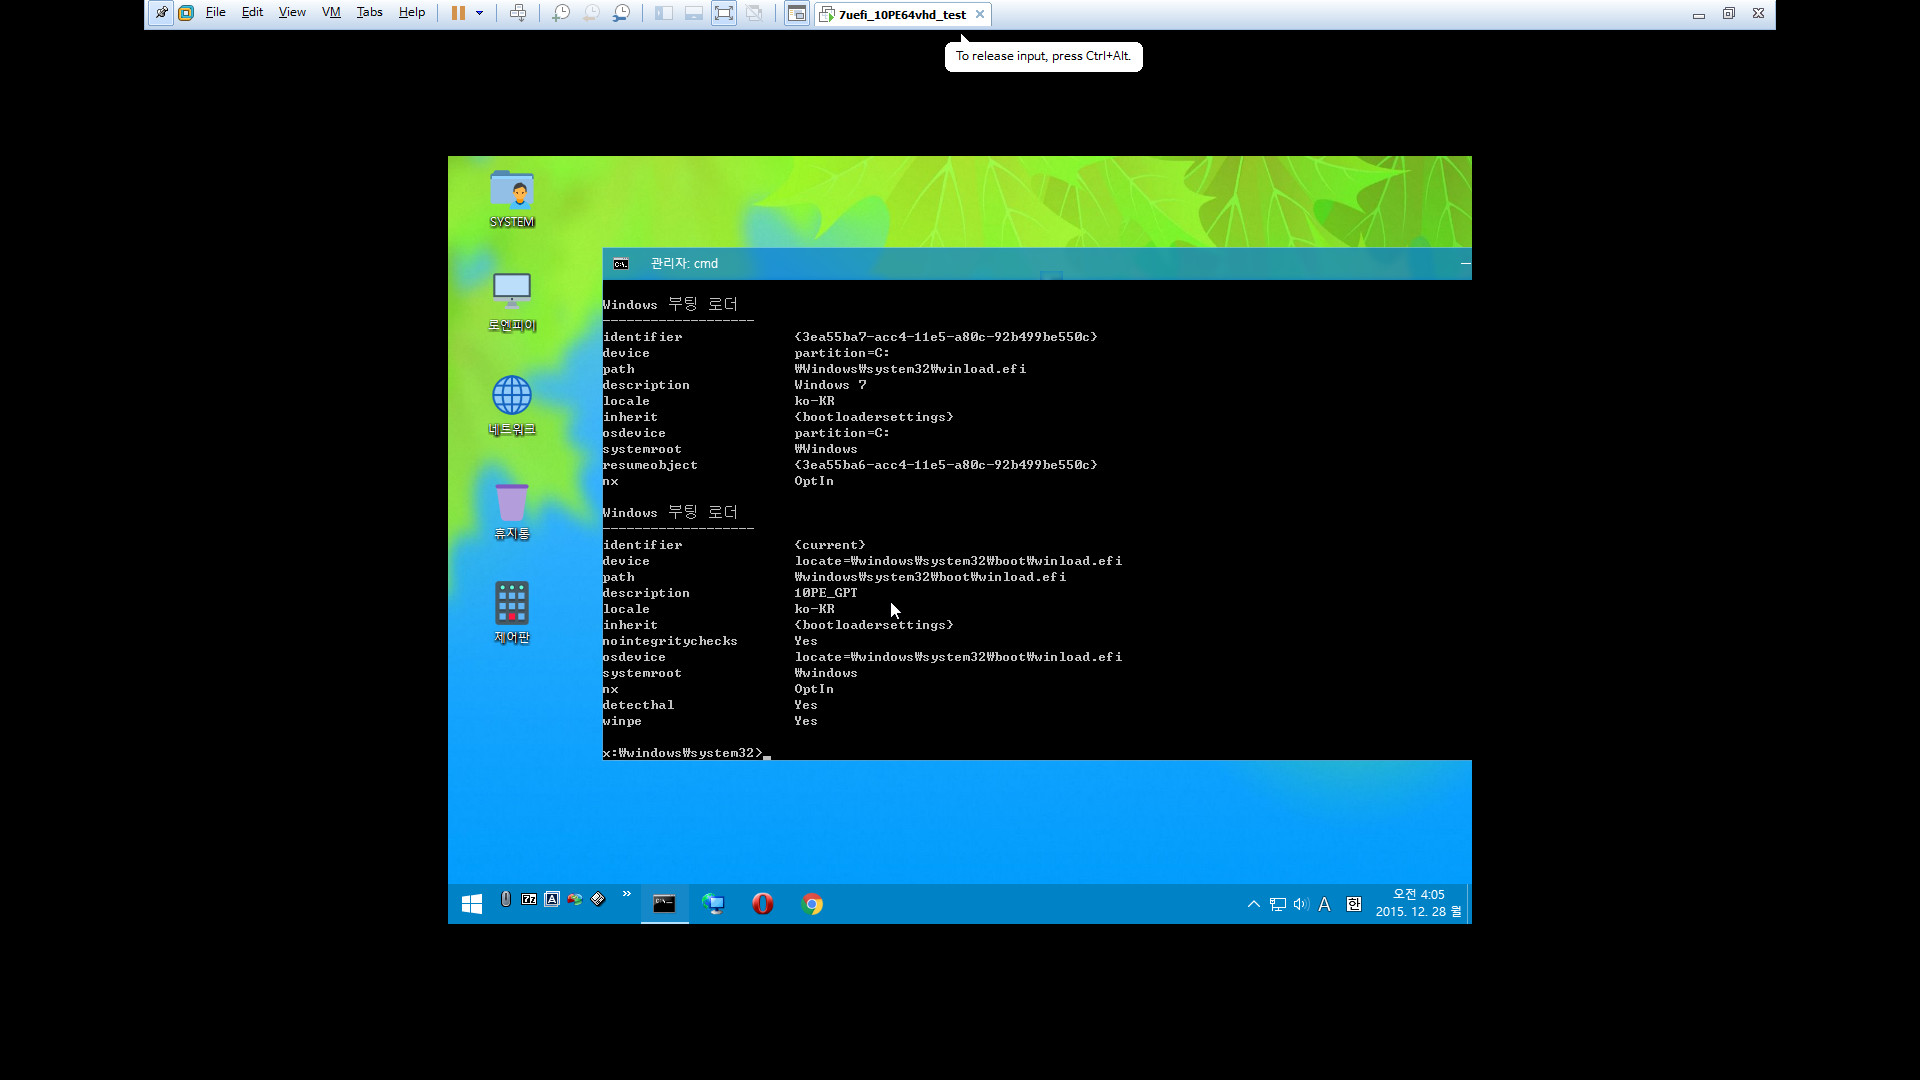The height and width of the screenshot is (1080, 1920).
Task: Click the nointegritychecks entry in cmd
Action: pos(670,641)
